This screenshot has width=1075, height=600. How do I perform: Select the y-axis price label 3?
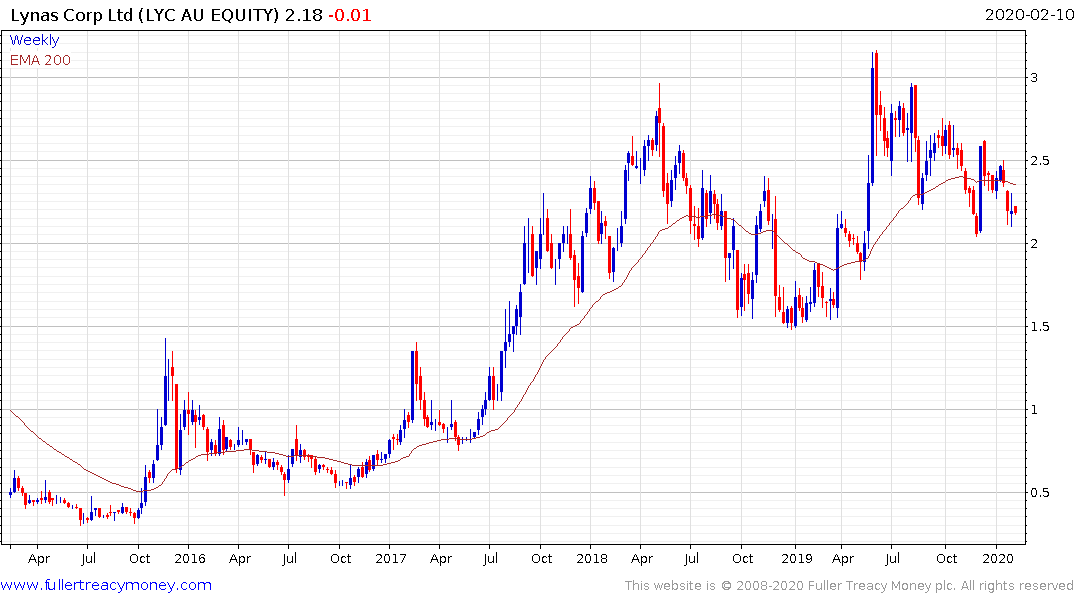(x=1034, y=77)
